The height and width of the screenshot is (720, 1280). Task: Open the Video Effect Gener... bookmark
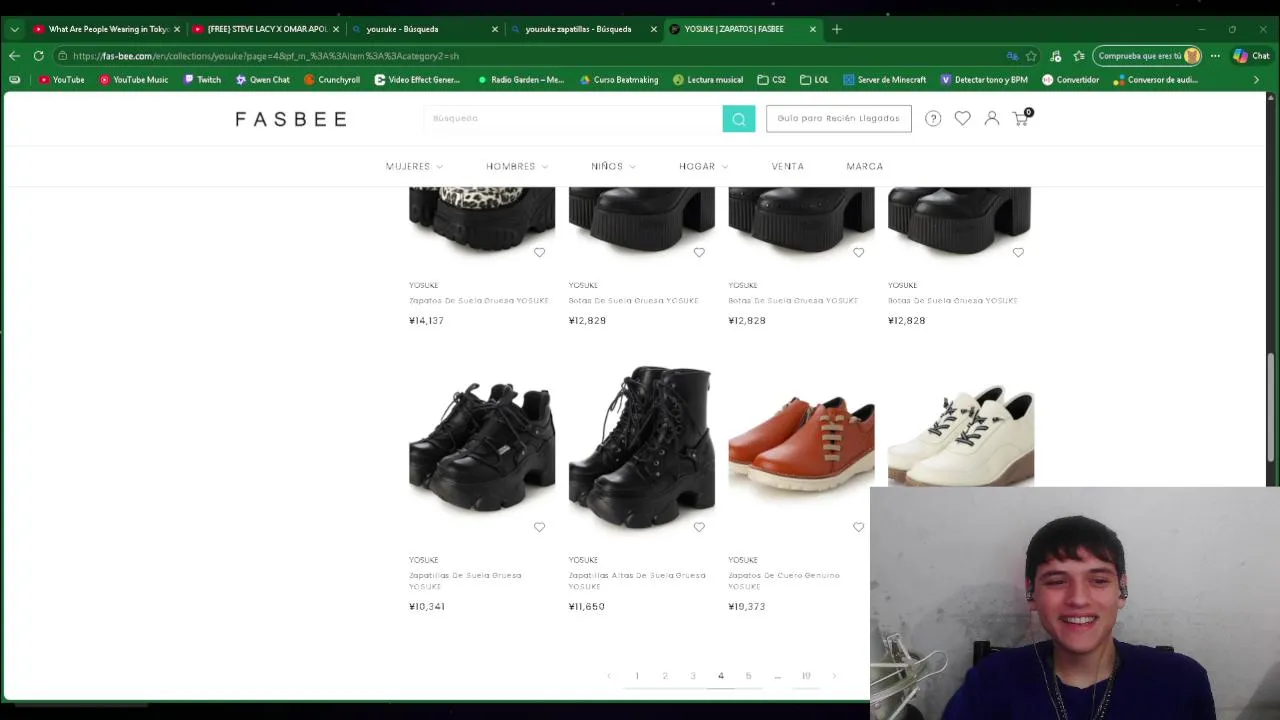(417, 80)
